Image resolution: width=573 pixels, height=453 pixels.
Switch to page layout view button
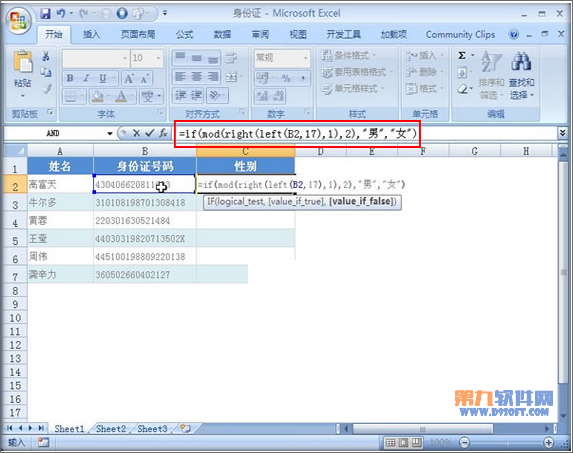(403, 443)
